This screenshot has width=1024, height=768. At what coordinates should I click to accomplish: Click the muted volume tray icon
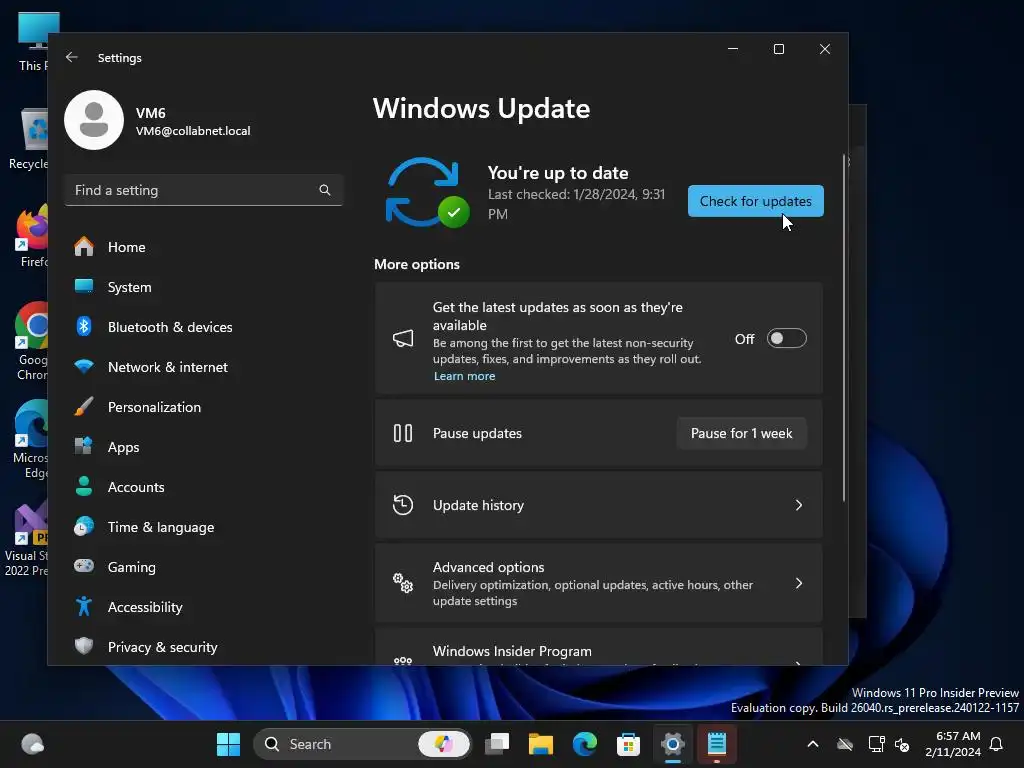pyautogui.click(x=902, y=744)
